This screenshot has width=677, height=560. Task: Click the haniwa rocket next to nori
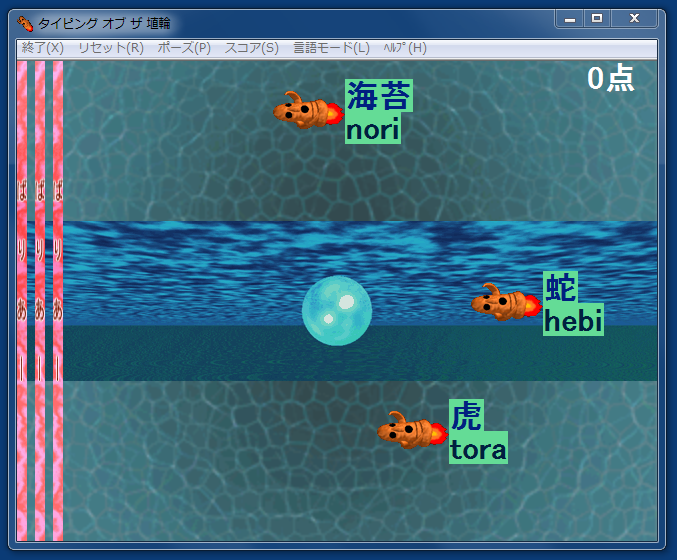coord(308,111)
